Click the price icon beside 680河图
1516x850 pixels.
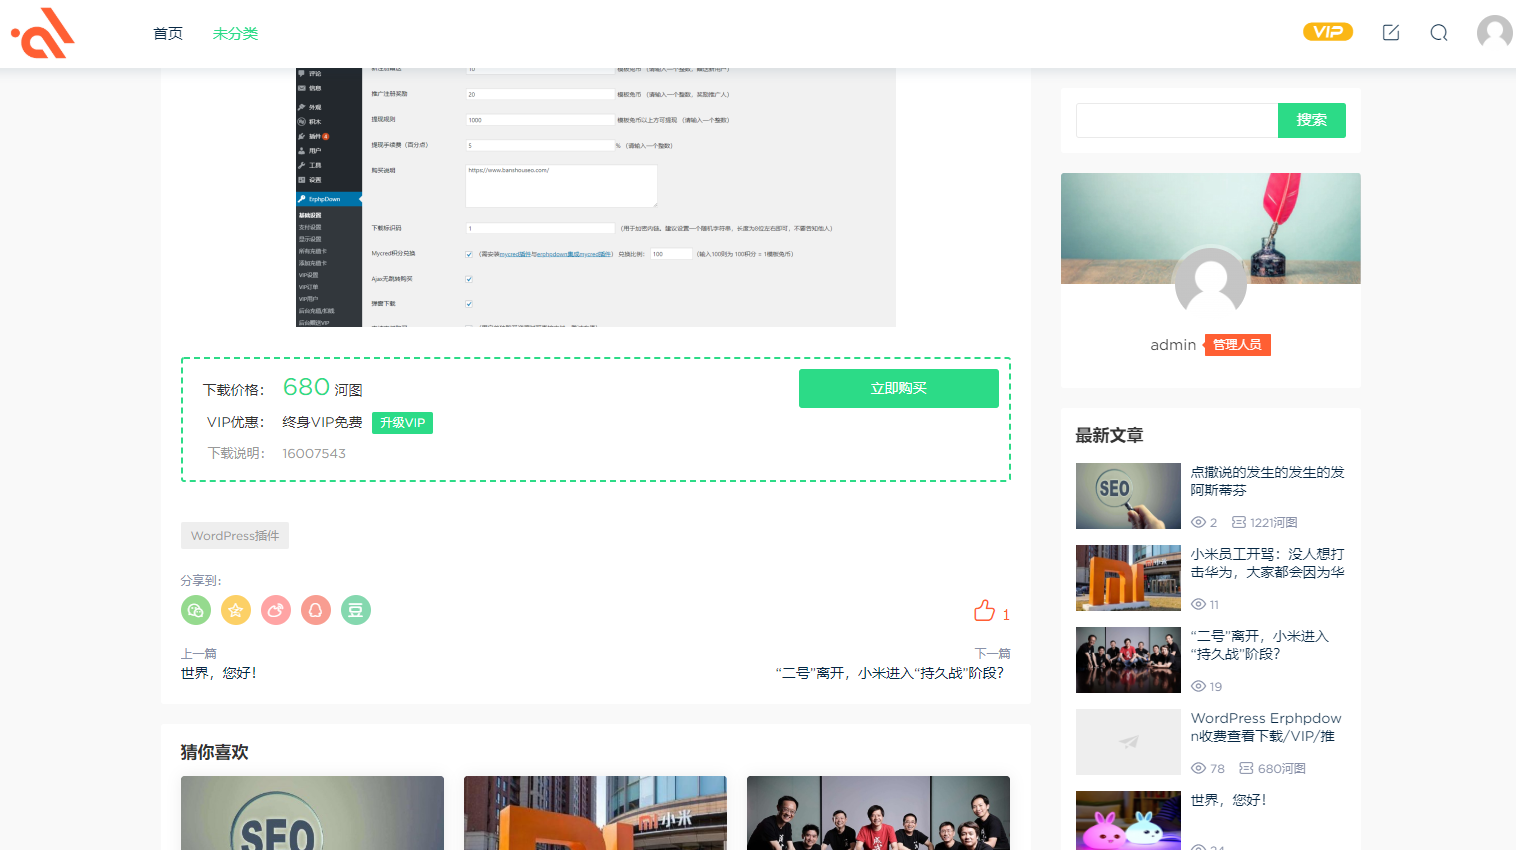pyautogui.click(x=1246, y=768)
